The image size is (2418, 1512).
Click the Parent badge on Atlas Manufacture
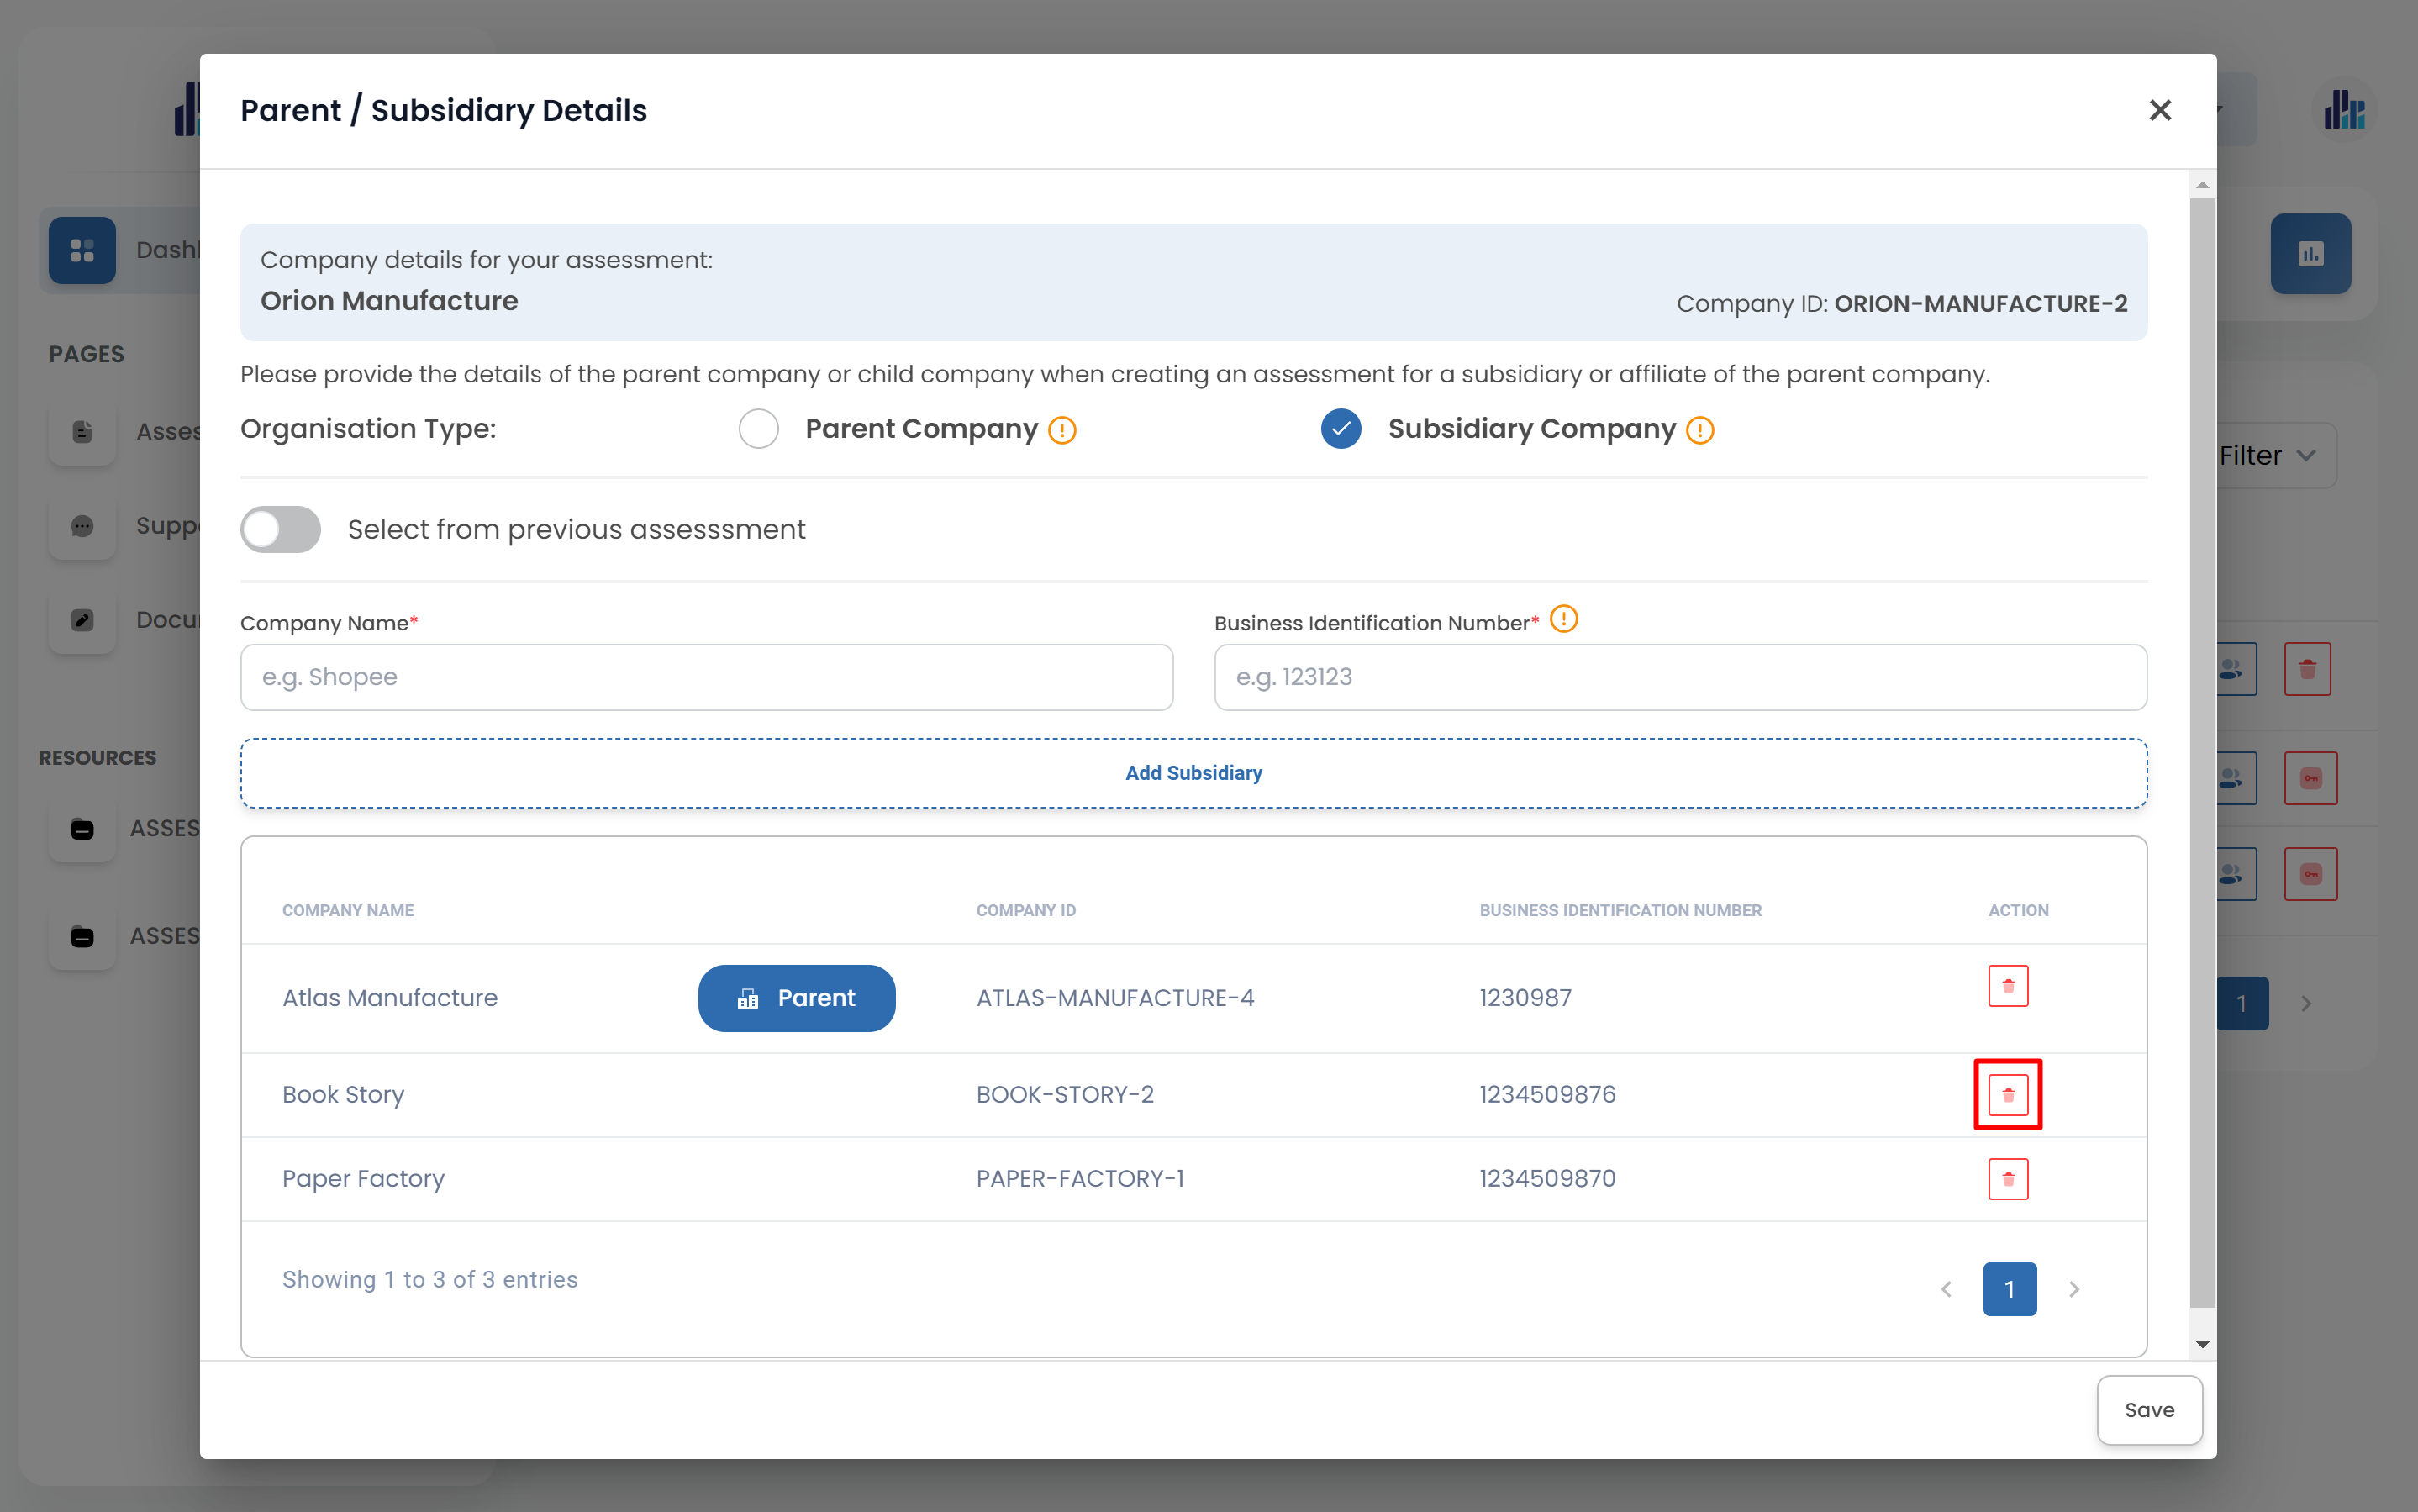click(796, 998)
